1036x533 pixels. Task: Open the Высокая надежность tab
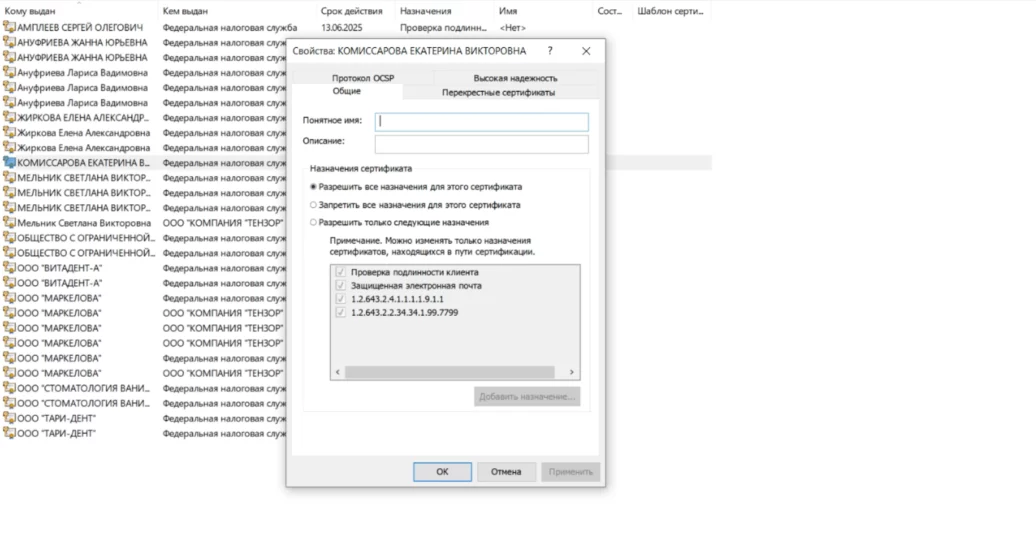click(515, 78)
